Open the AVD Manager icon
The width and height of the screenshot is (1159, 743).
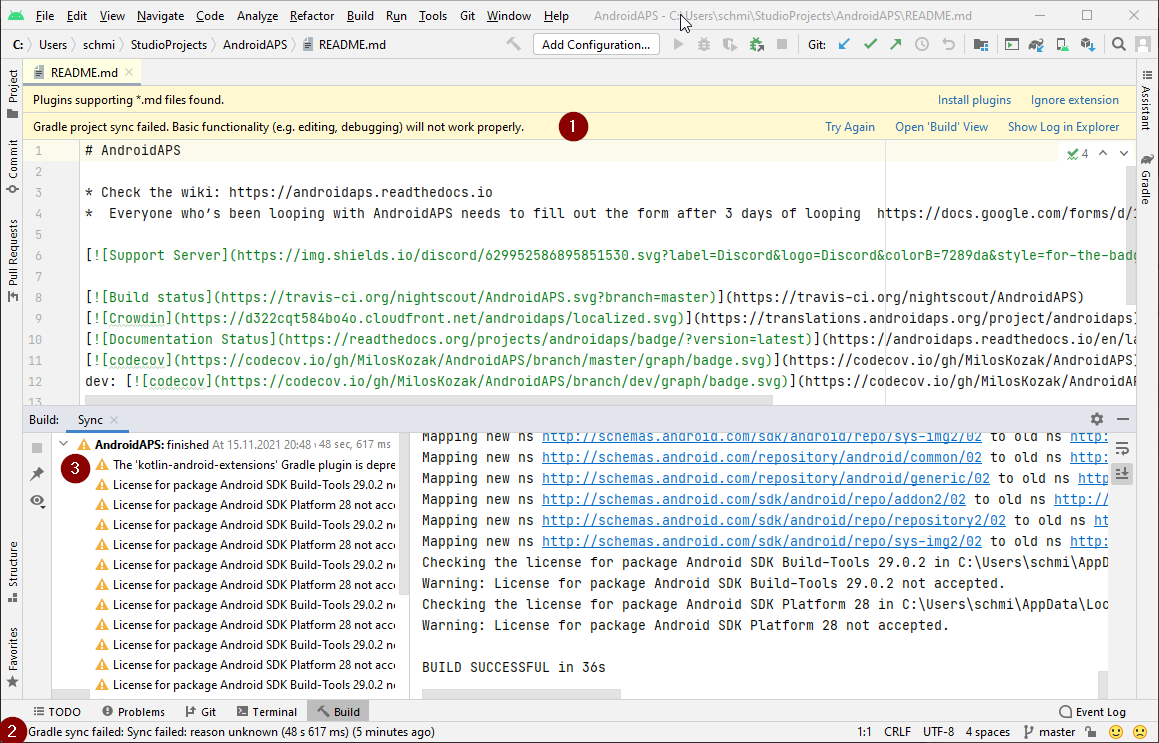click(x=1062, y=44)
